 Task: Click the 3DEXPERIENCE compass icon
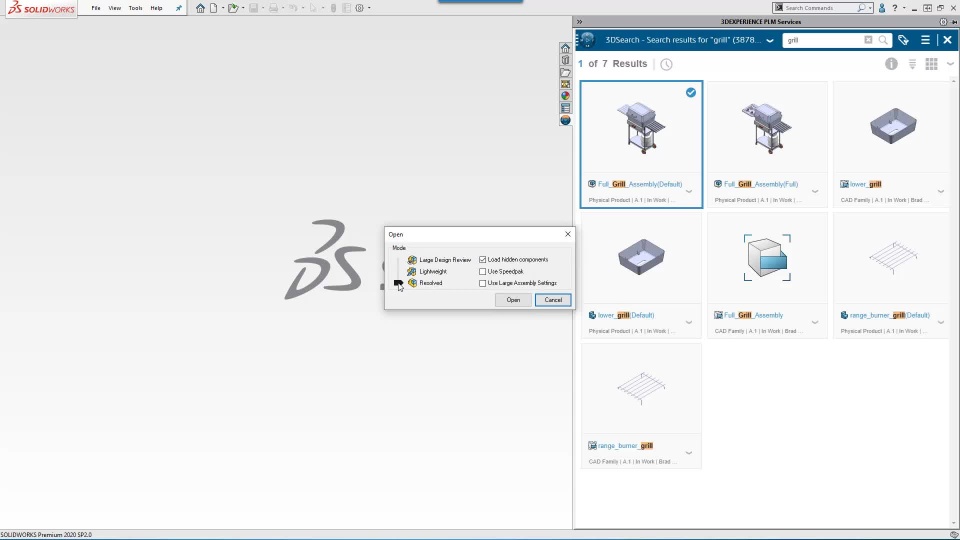(x=587, y=40)
